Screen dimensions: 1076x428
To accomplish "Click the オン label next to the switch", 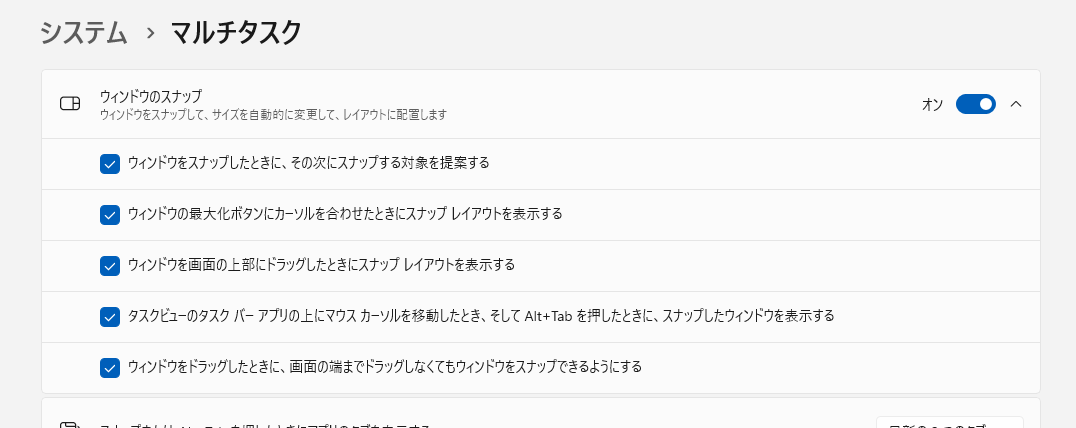I will point(932,104).
